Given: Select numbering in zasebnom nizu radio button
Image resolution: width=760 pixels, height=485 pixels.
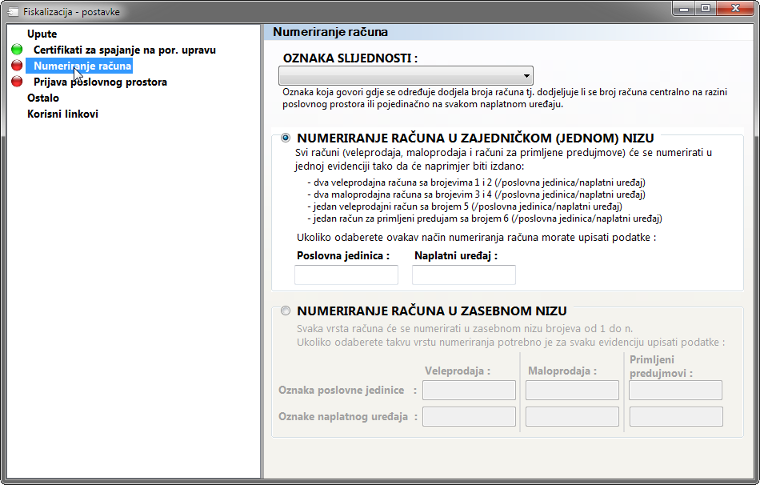Looking at the screenshot, I should [x=285, y=311].
